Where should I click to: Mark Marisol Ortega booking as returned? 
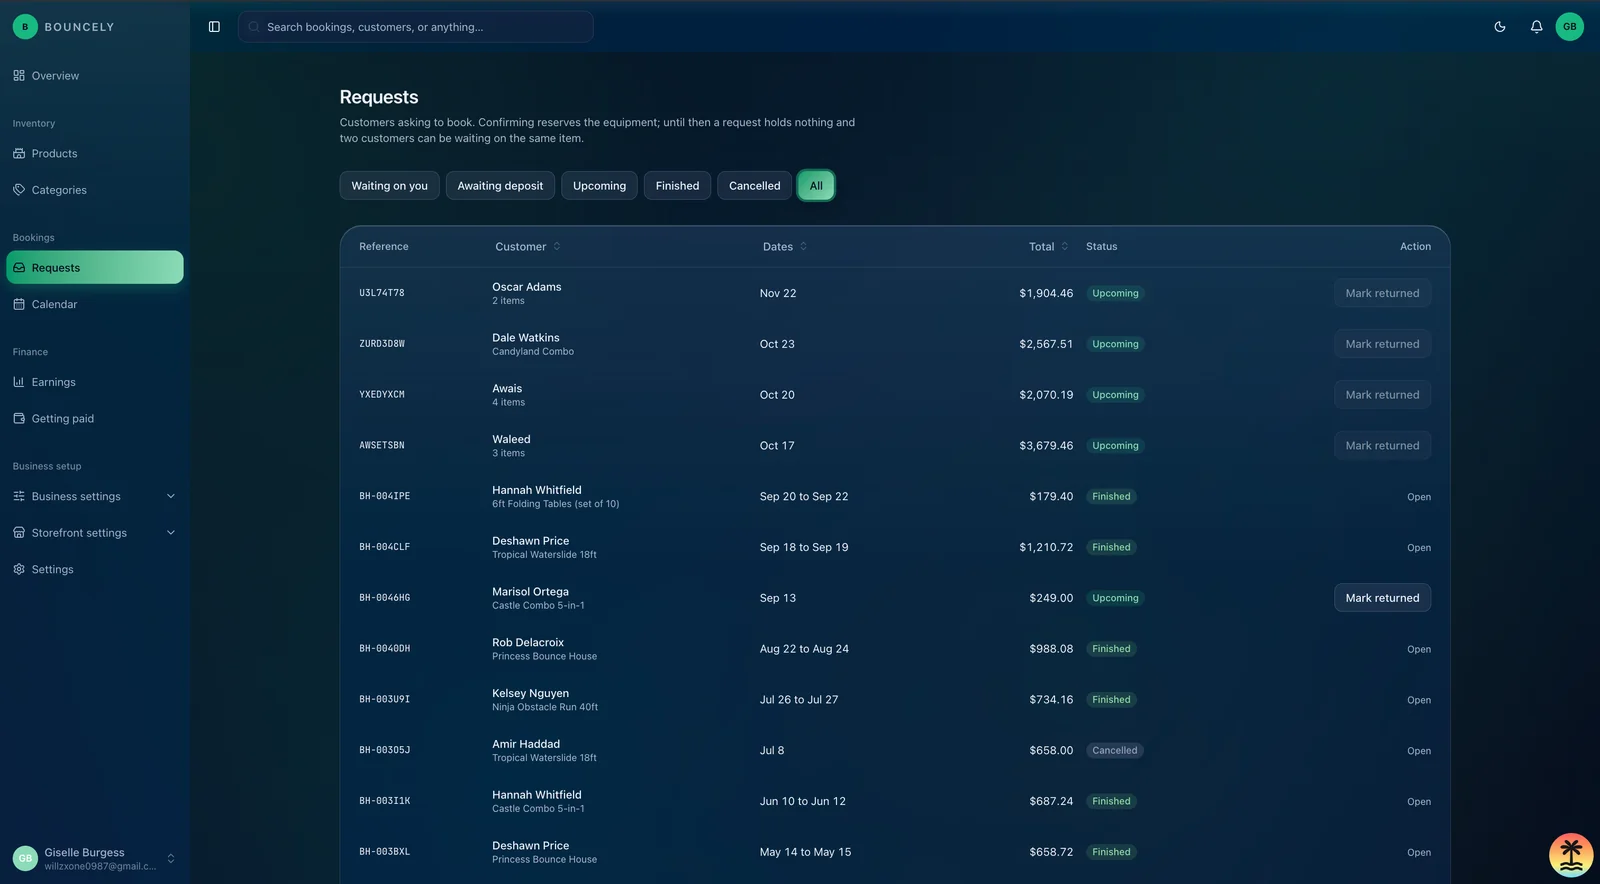[x=1382, y=598]
